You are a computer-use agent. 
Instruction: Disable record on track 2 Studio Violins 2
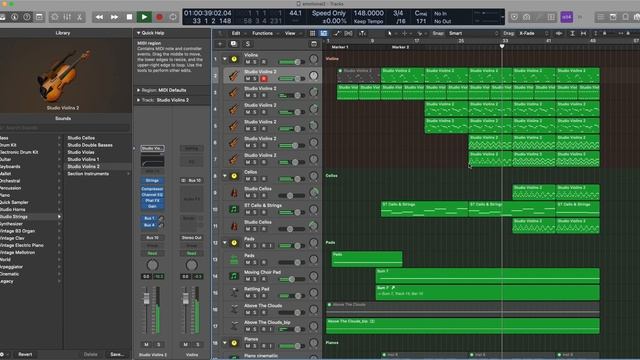tap(264, 79)
